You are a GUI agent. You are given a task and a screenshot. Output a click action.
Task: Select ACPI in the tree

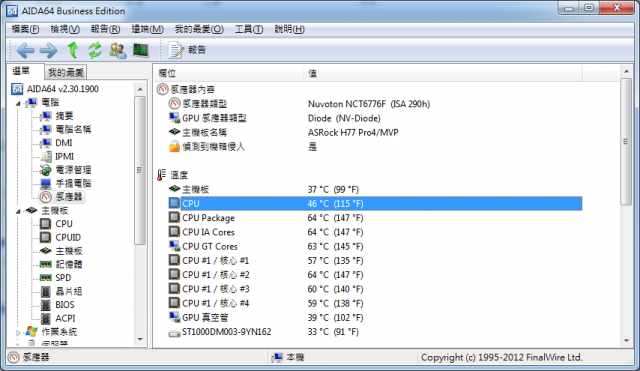coord(58,318)
